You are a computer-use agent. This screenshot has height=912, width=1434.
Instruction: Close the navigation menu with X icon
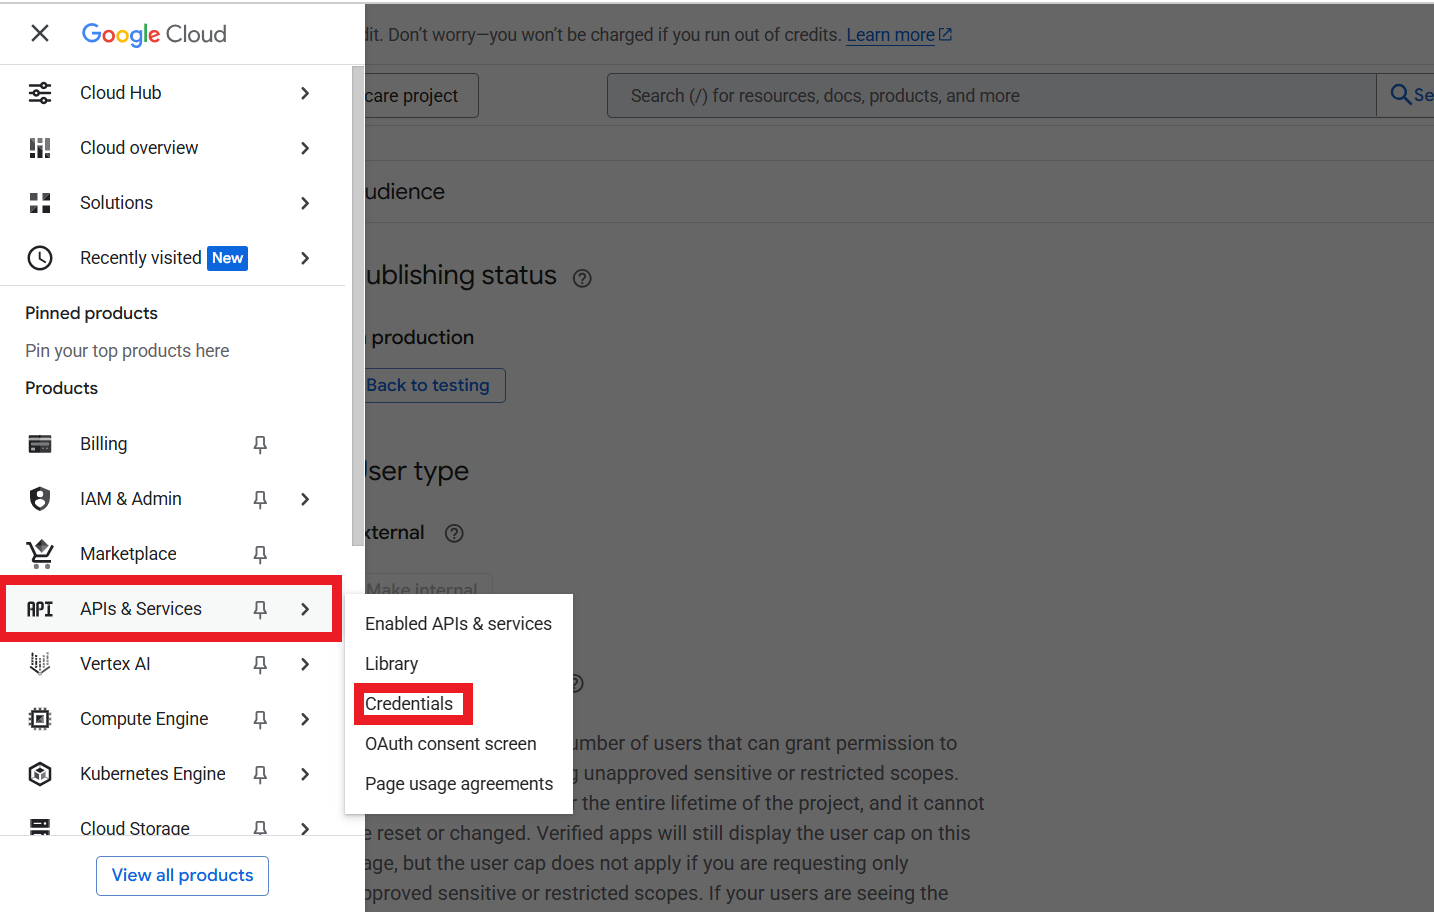[x=40, y=33]
